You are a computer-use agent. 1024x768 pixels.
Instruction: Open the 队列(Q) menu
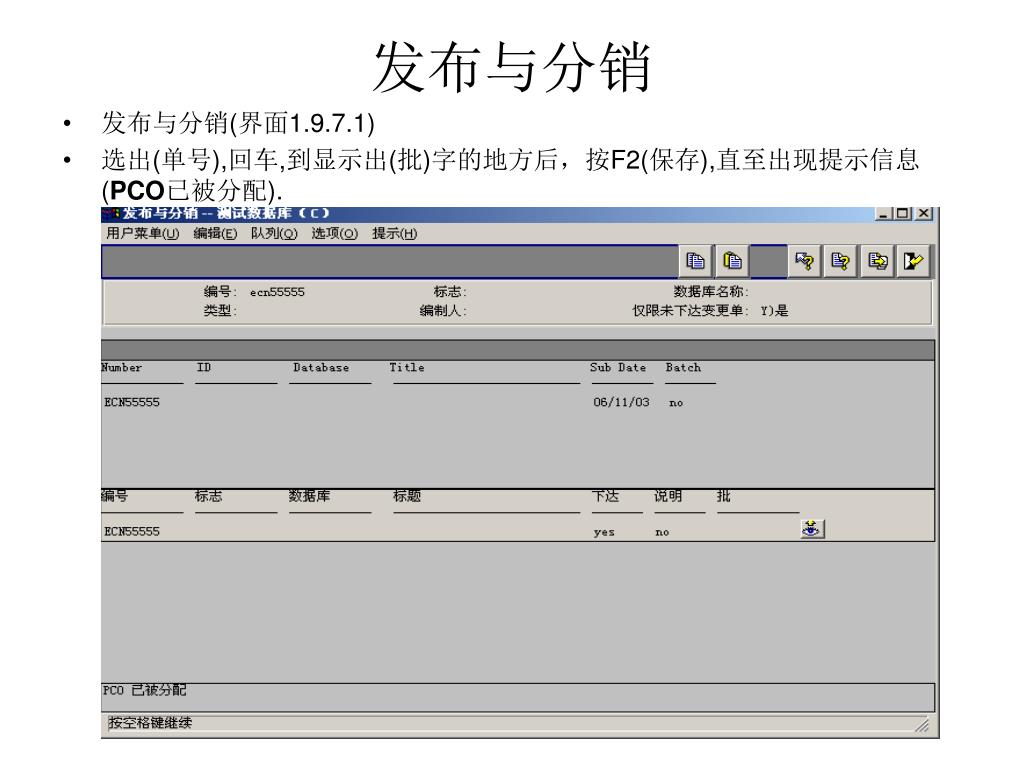coord(274,233)
